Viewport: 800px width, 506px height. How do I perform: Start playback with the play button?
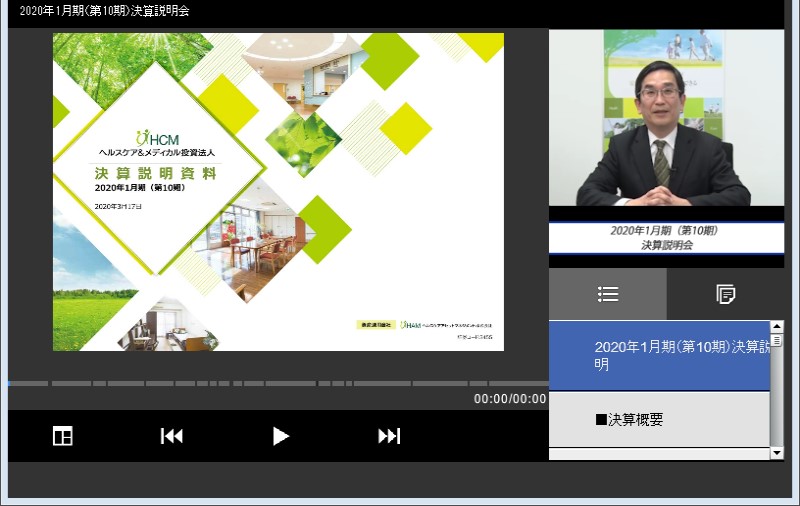280,436
